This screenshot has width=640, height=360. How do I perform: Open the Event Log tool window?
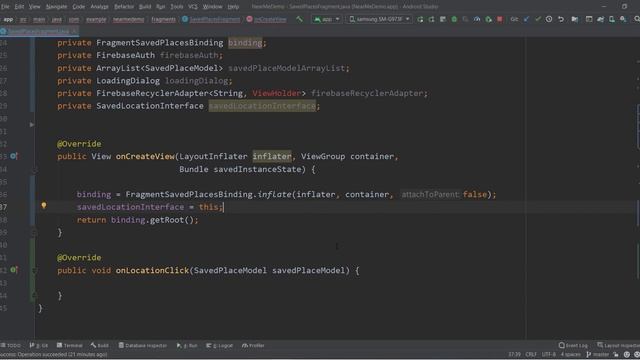(x=573, y=345)
